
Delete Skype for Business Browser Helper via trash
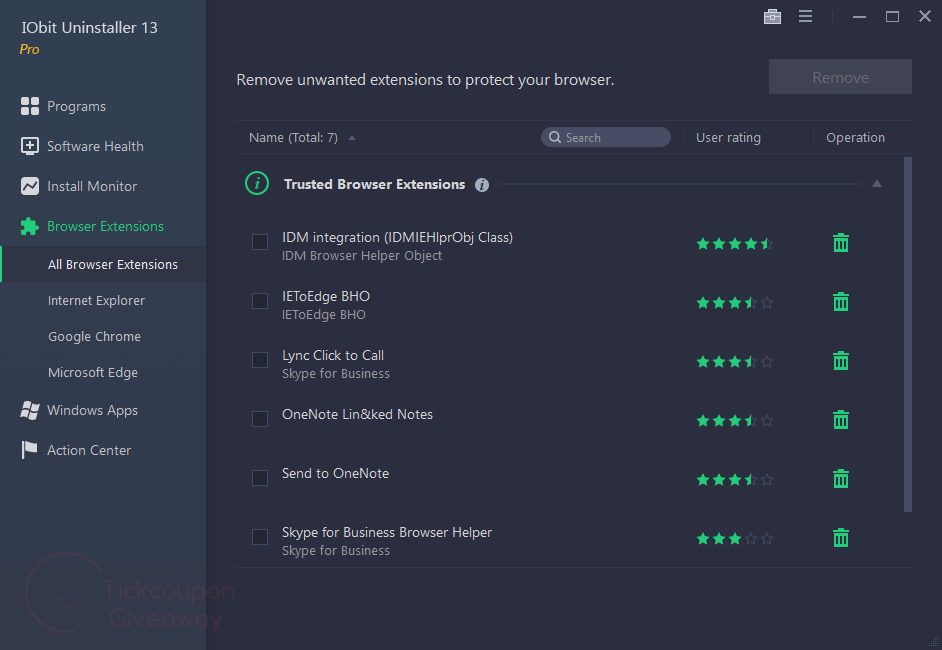pos(840,537)
